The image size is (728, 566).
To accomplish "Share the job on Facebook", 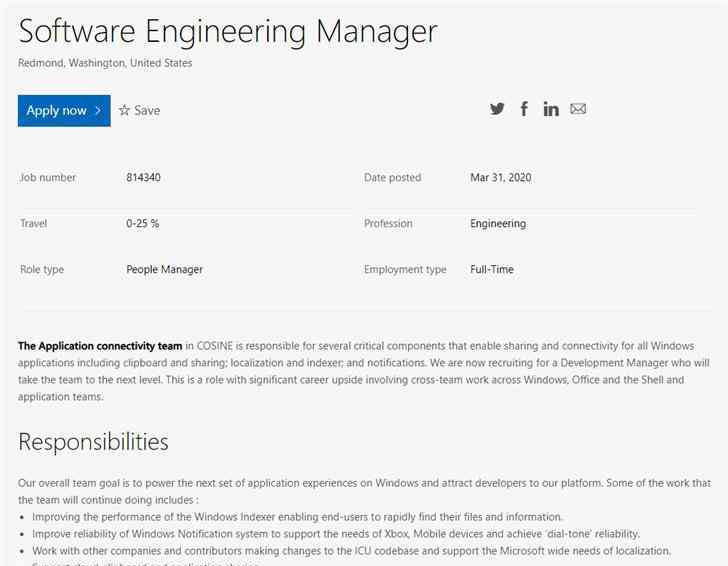I will tap(524, 109).
